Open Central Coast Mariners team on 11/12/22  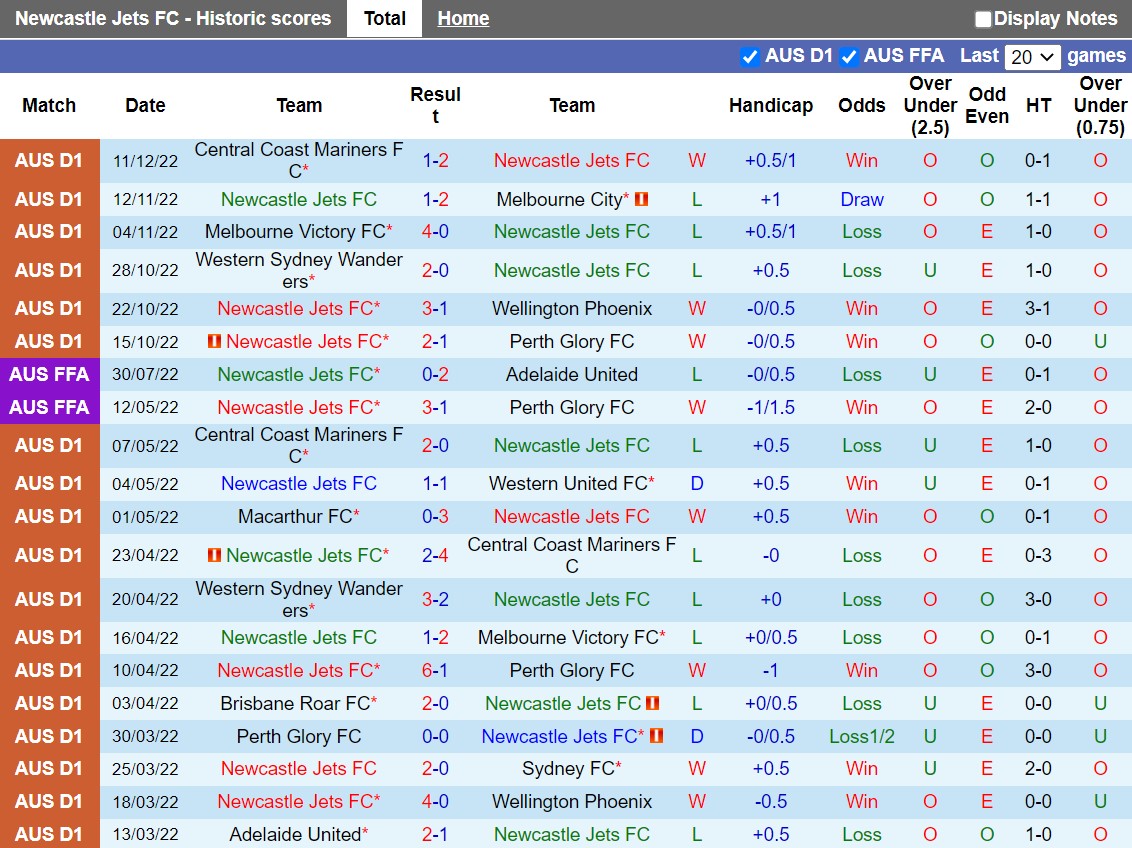click(x=299, y=160)
